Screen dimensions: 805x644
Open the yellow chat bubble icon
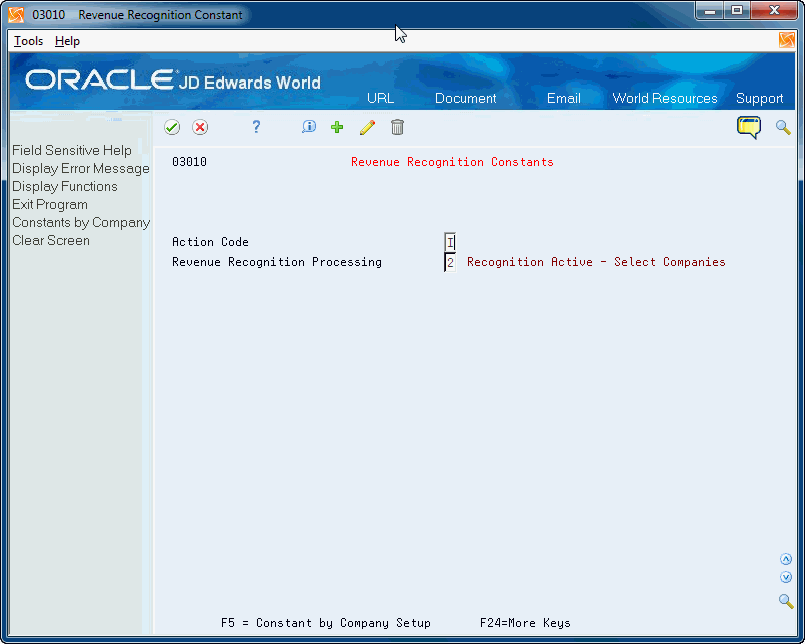749,127
